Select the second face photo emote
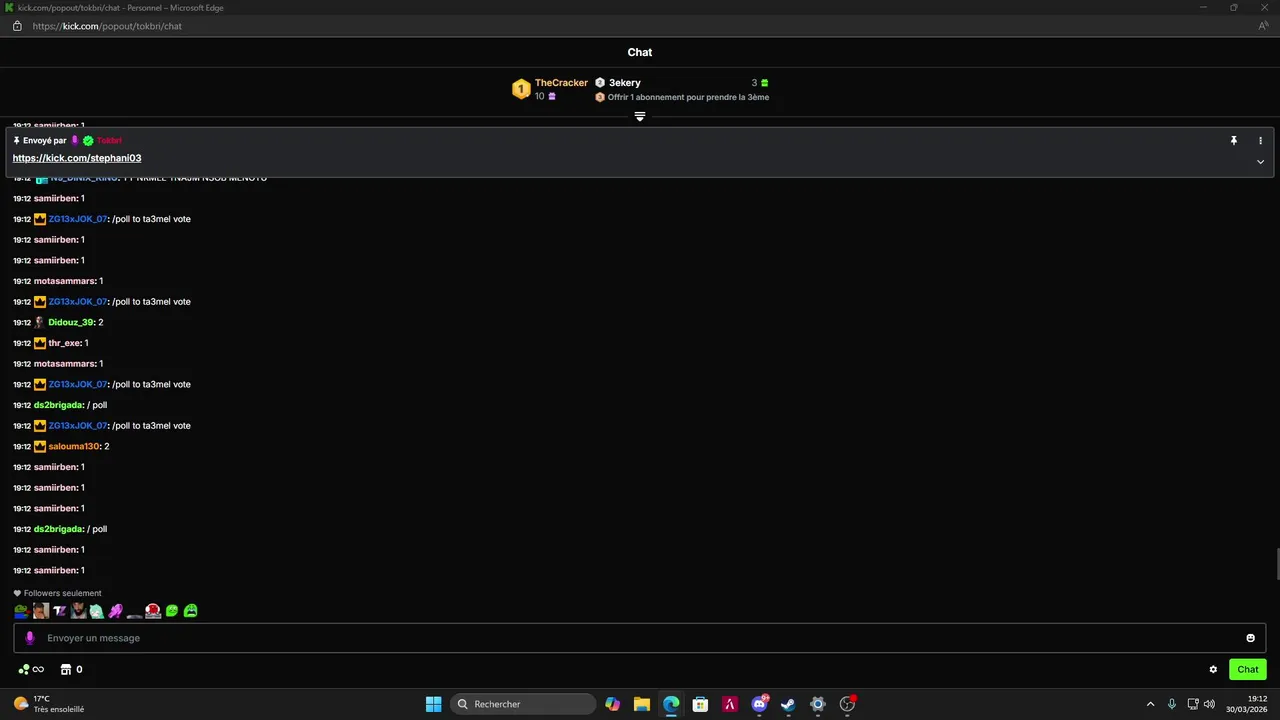The image size is (1280, 720). [40, 610]
